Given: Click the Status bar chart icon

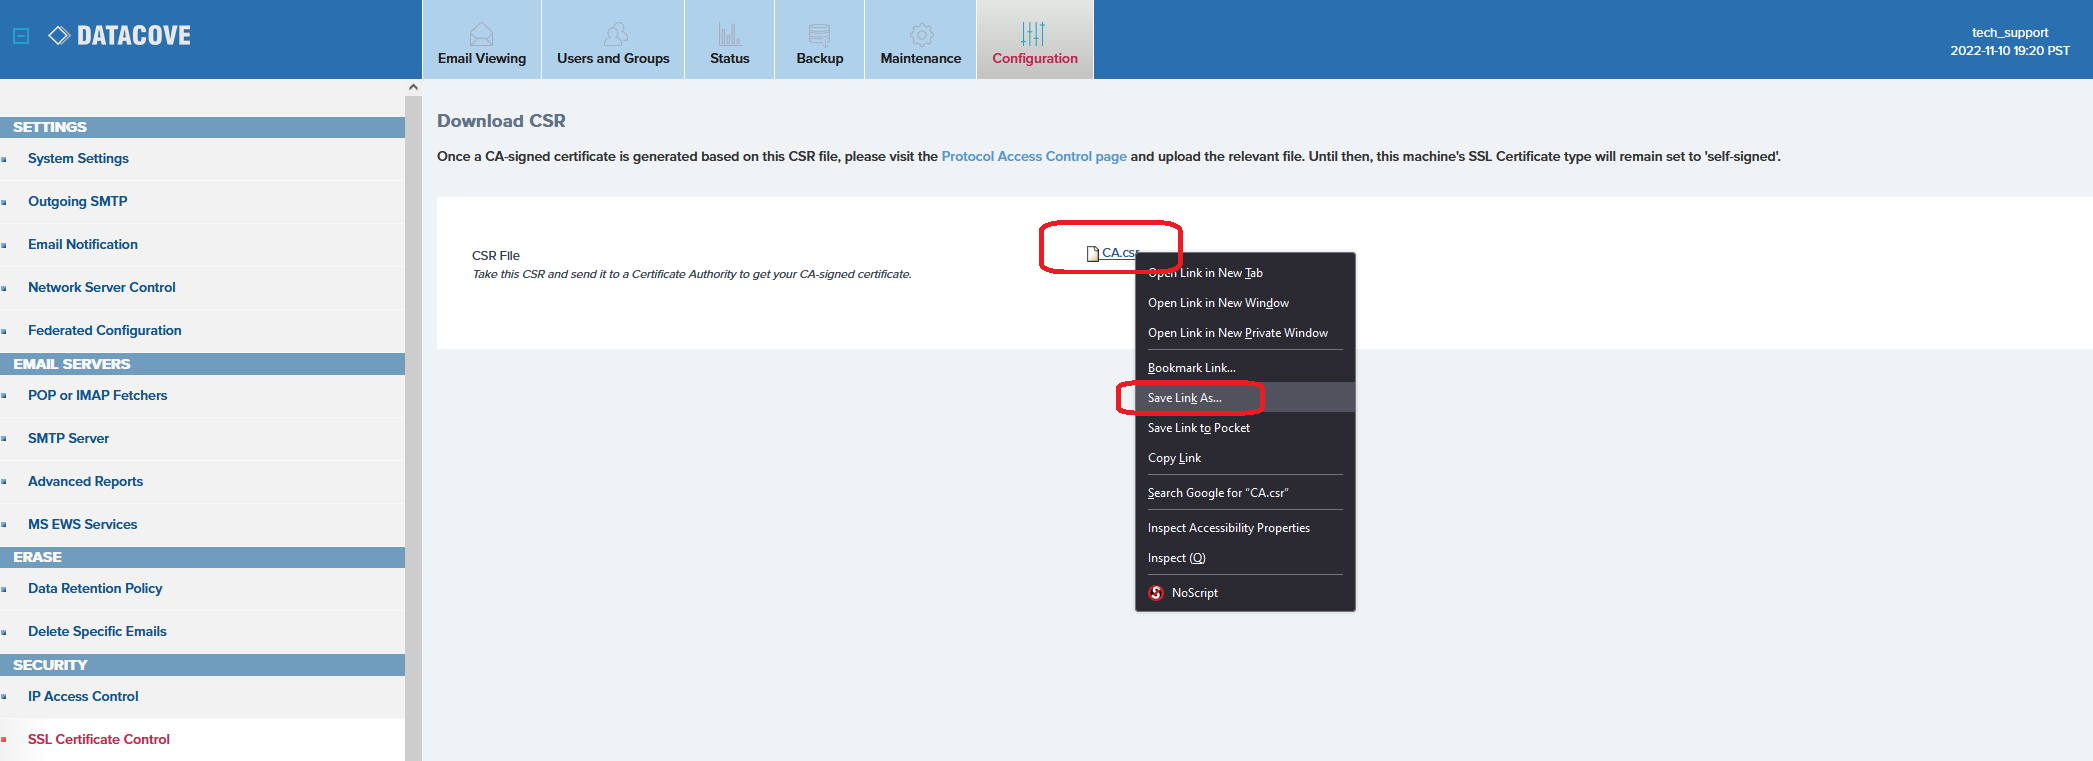Looking at the screenshot, I should click(729, 34).
